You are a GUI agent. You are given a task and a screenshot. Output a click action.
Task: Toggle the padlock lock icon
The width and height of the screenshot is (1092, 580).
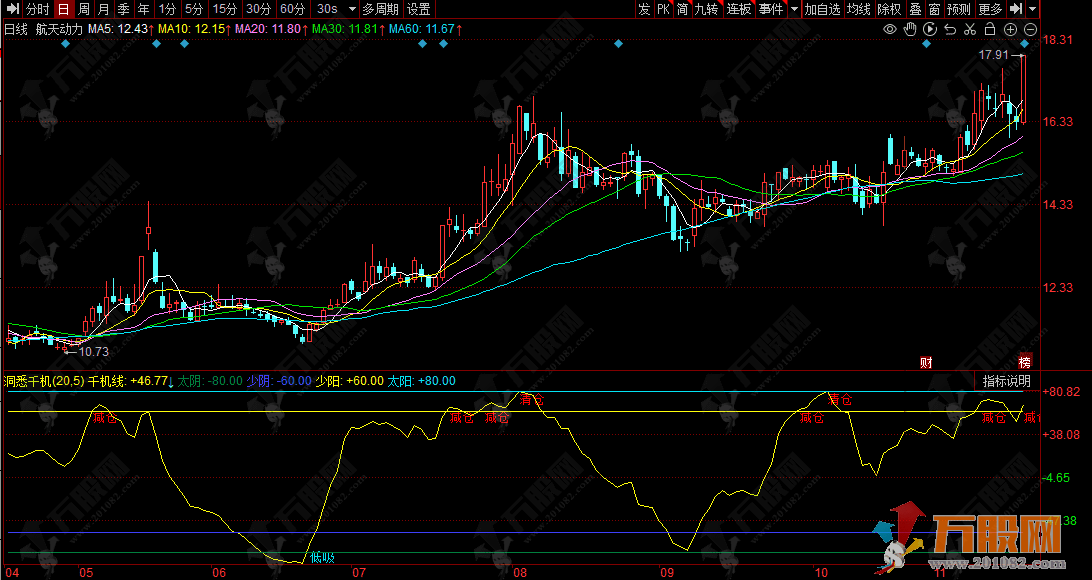[x=990, y=29]
